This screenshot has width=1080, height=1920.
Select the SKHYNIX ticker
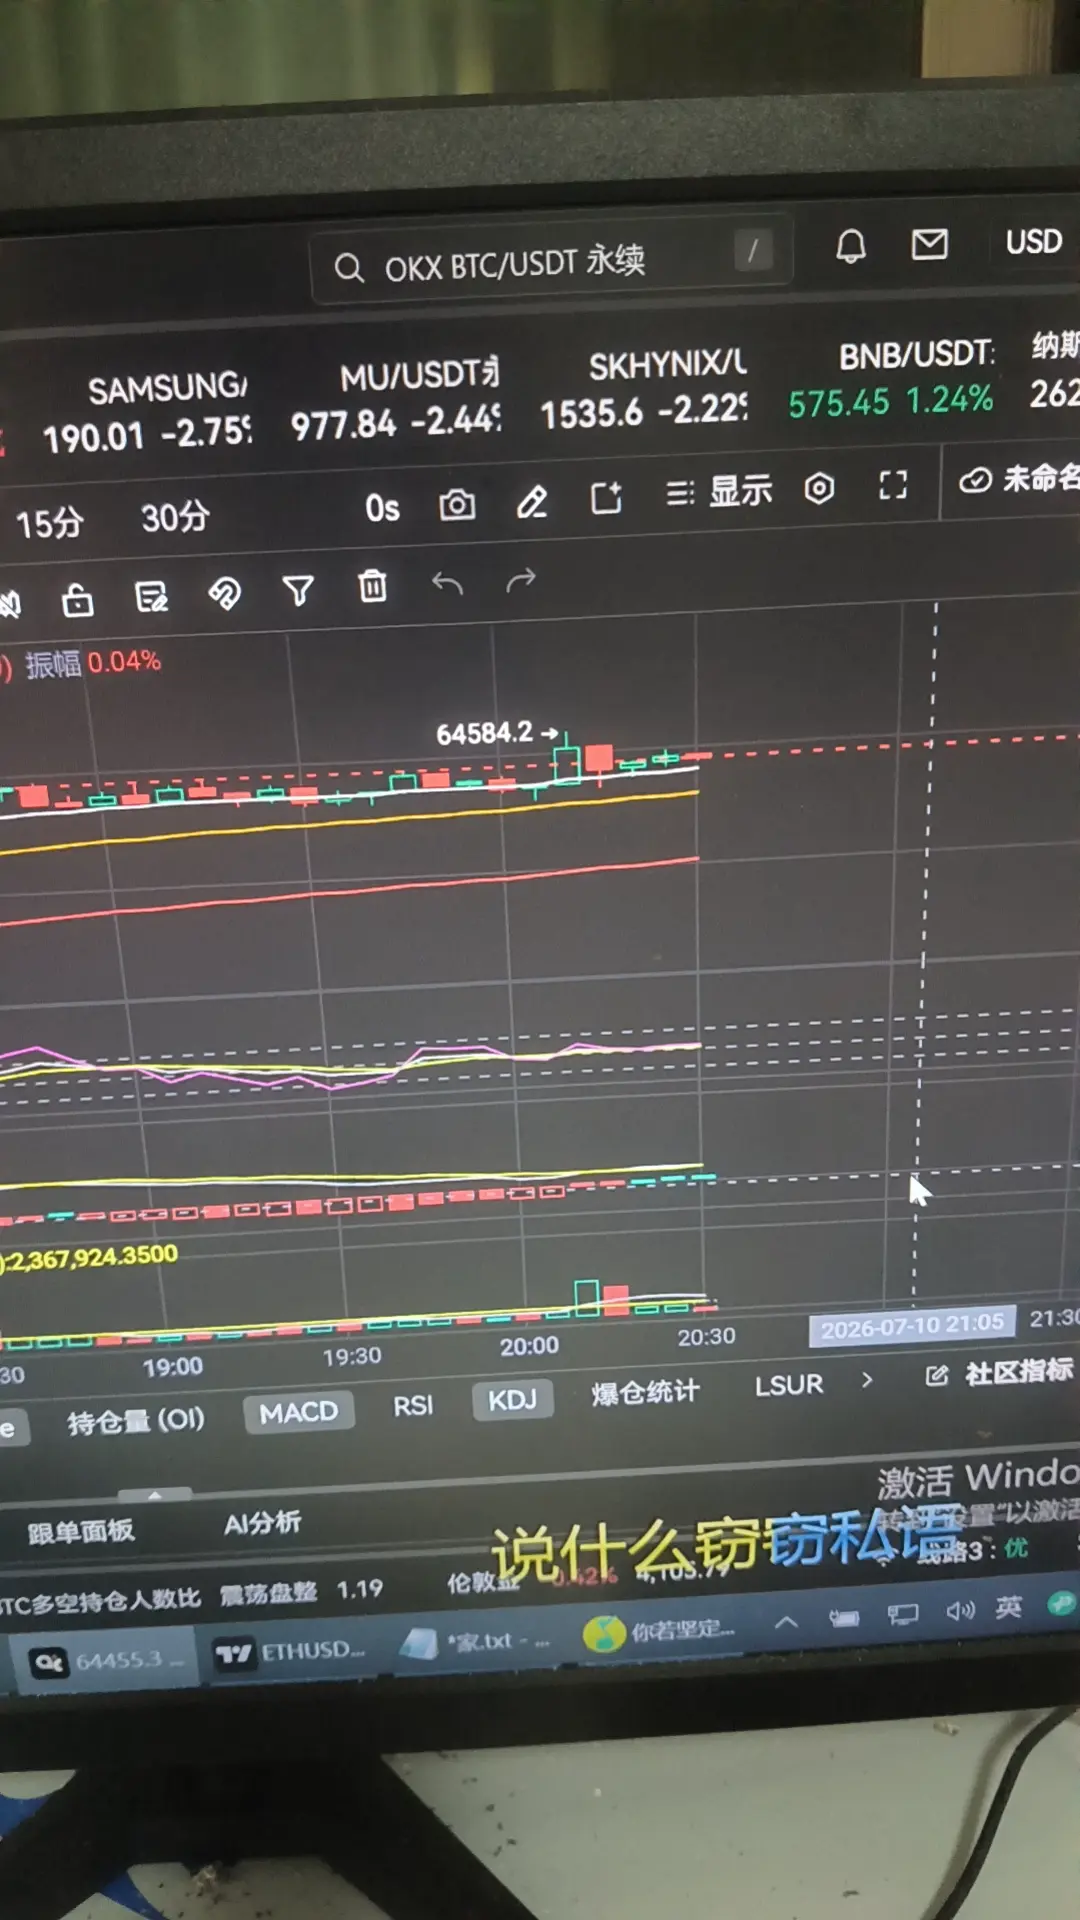point(645,390)
